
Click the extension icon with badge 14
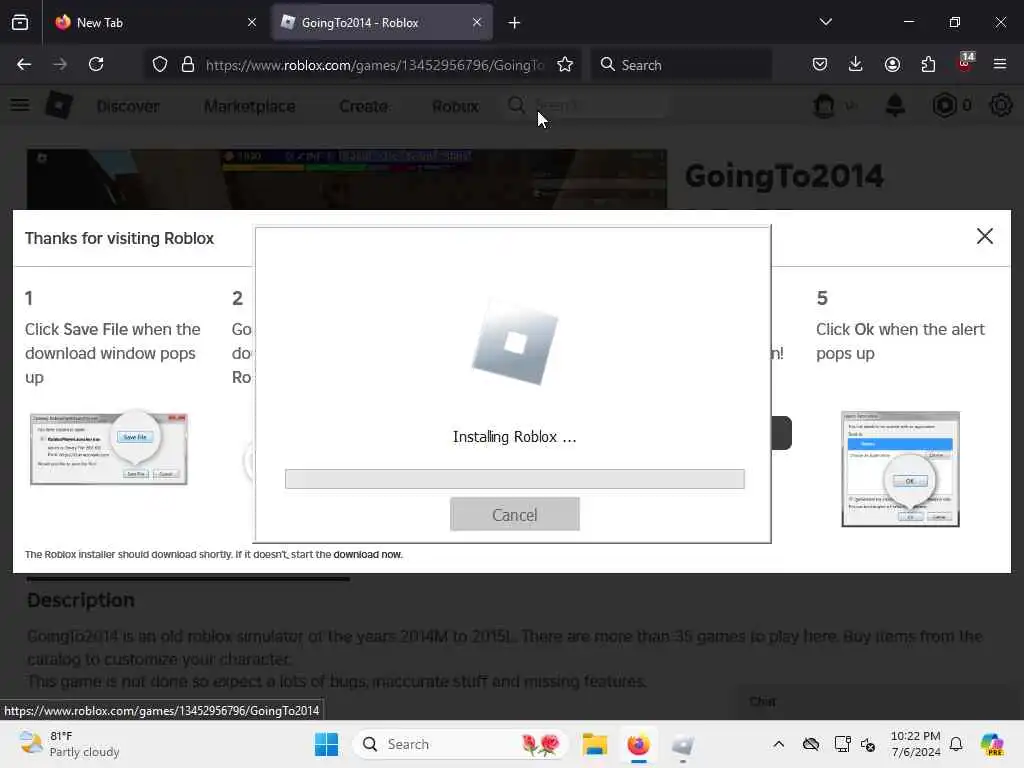pyautogui.click(x=965, y=63)
